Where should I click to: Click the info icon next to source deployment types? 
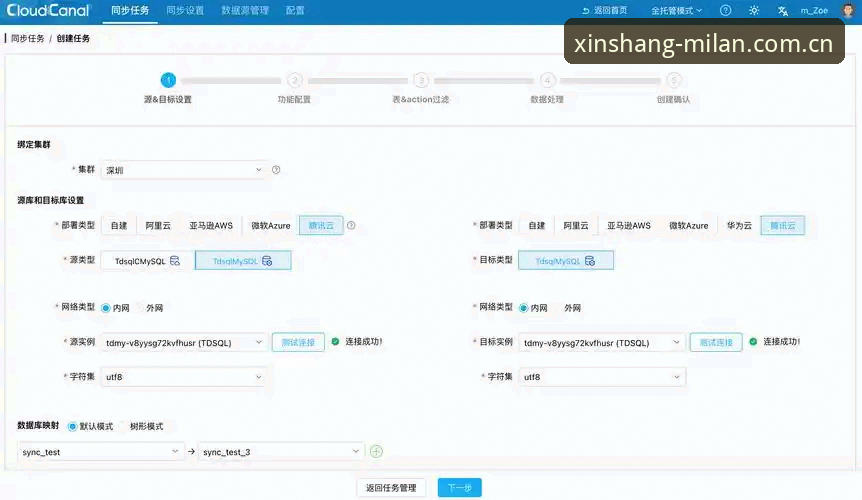click(351, 225)
